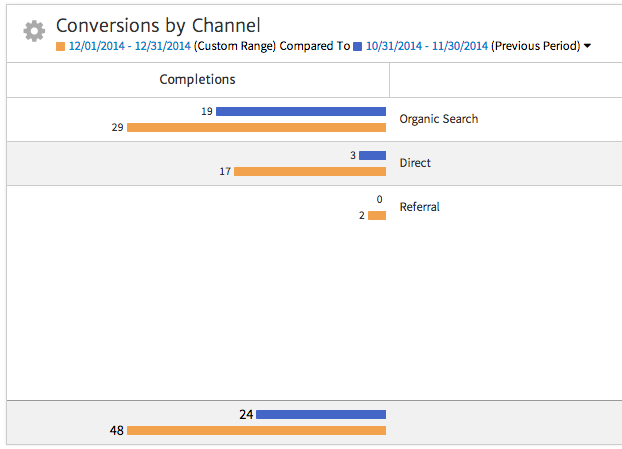Select the Referral channel label
The width and height of the screenshot is (622, 449).
click(x=419, y=207)
